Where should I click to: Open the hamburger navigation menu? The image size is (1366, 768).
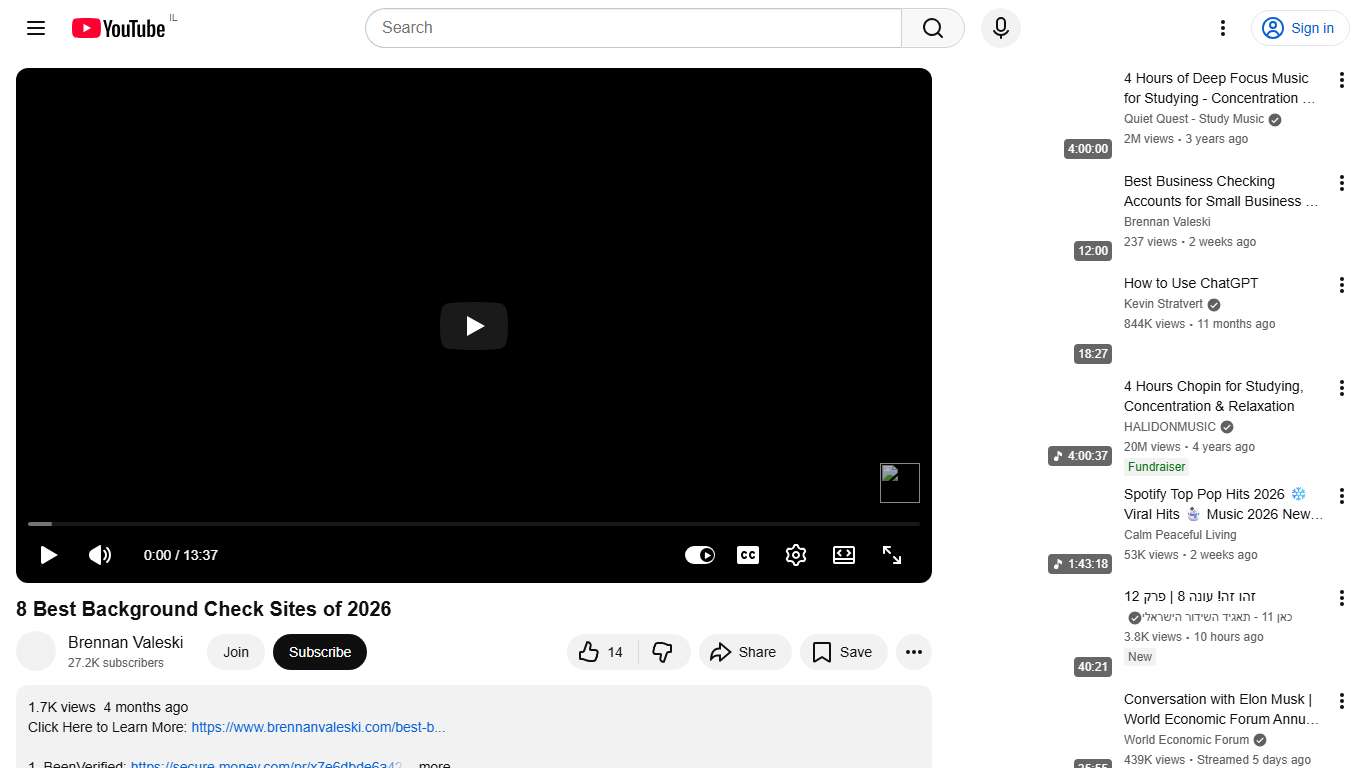35,28
